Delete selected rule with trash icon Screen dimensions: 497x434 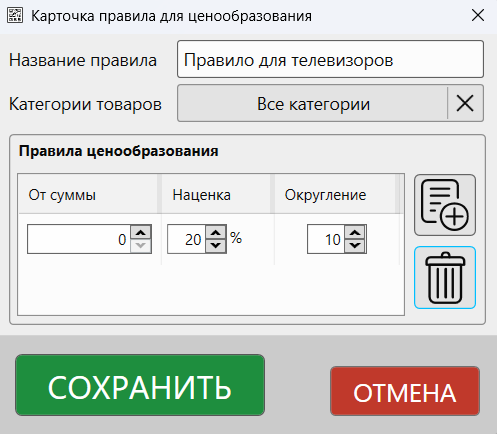point(445,278)
